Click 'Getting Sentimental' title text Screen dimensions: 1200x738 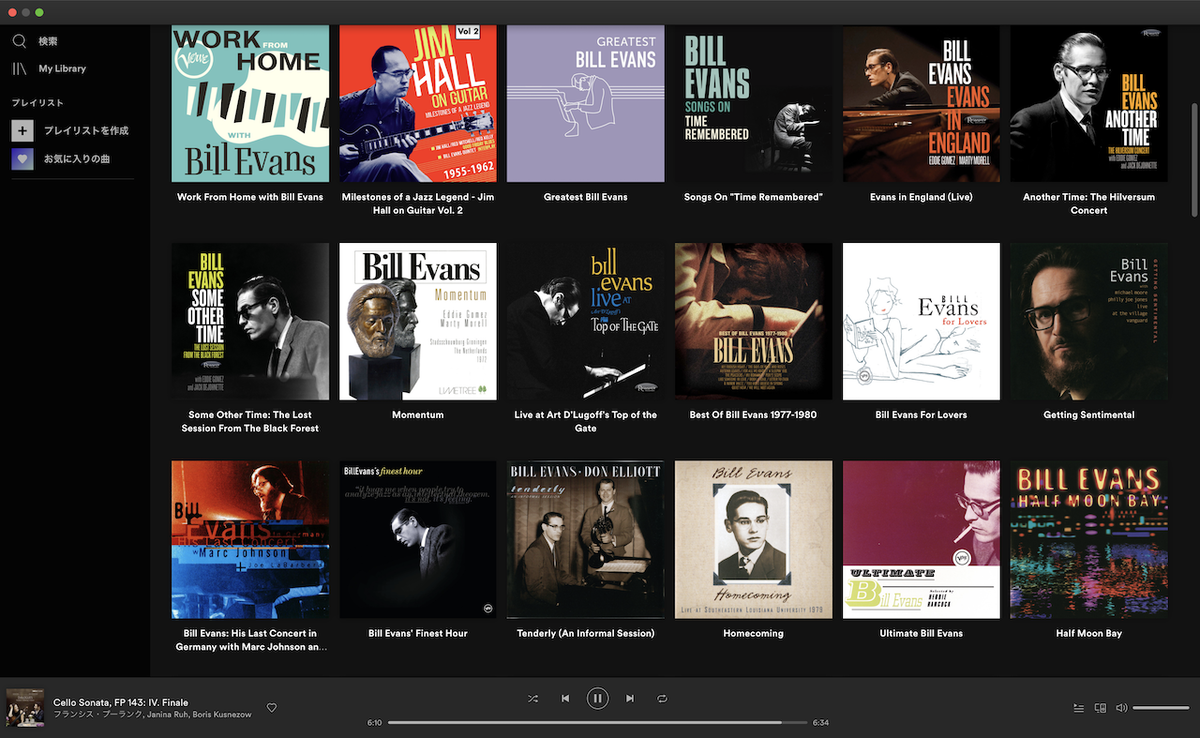tap(1089, 415)
